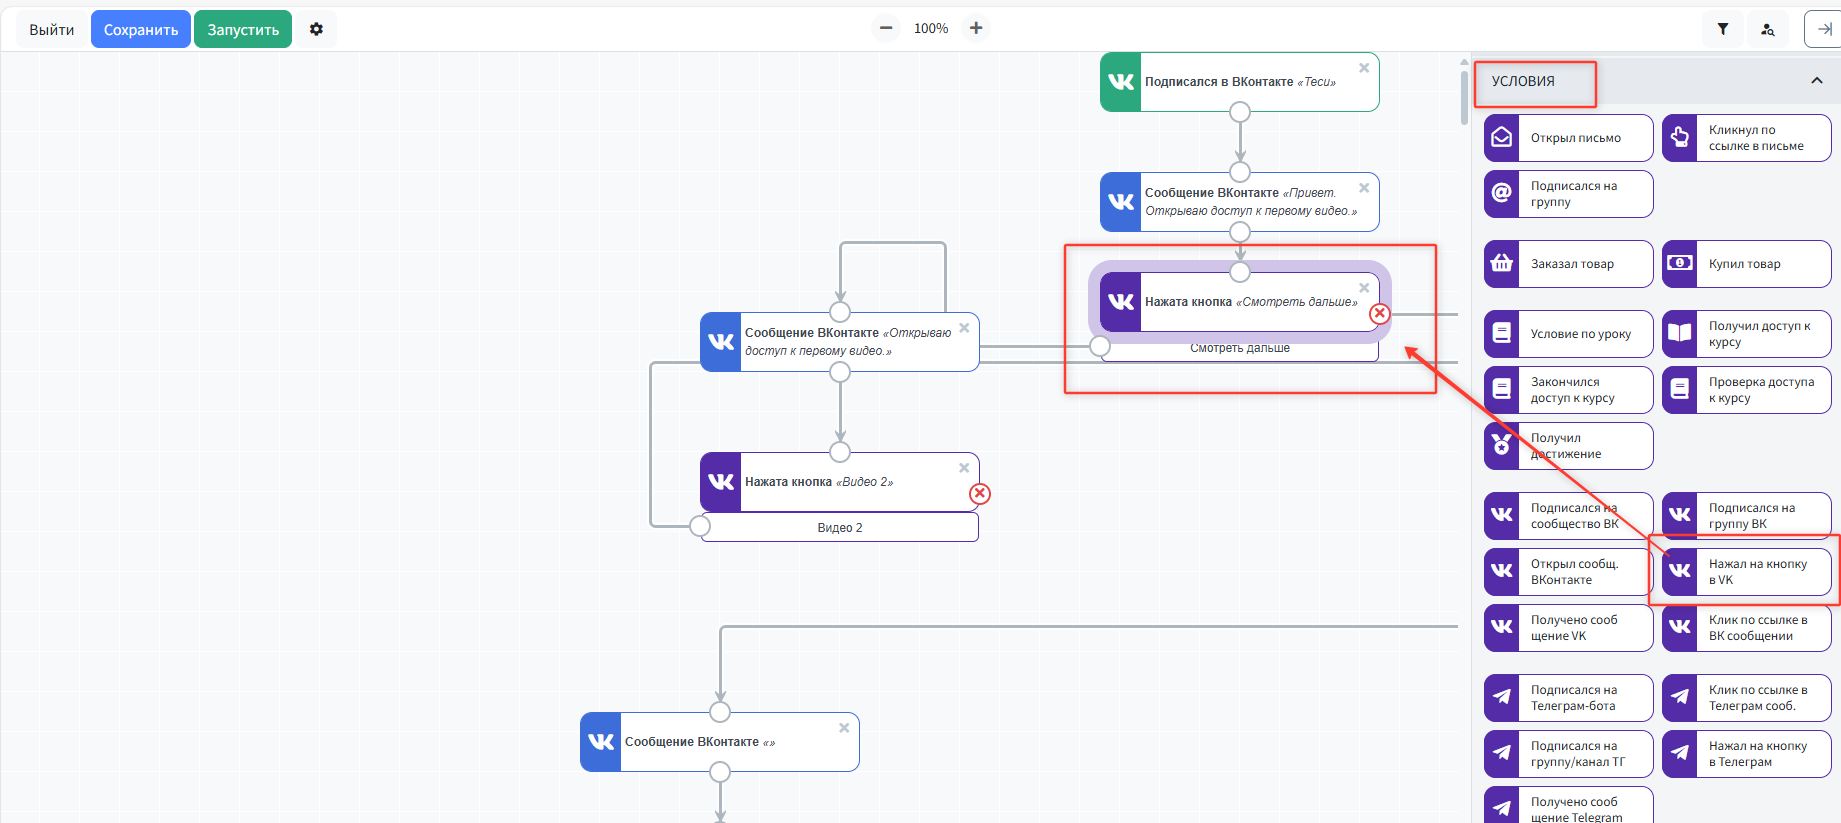This screenshot has width=1841, height=823.
Task: Click the Выйти button
Action: coord(52,30)
